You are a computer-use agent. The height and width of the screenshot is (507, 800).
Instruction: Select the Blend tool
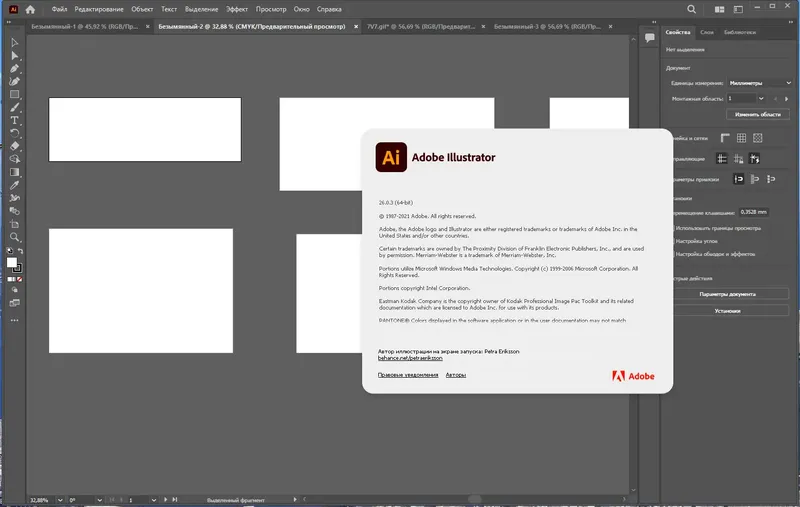coord(14,211)
